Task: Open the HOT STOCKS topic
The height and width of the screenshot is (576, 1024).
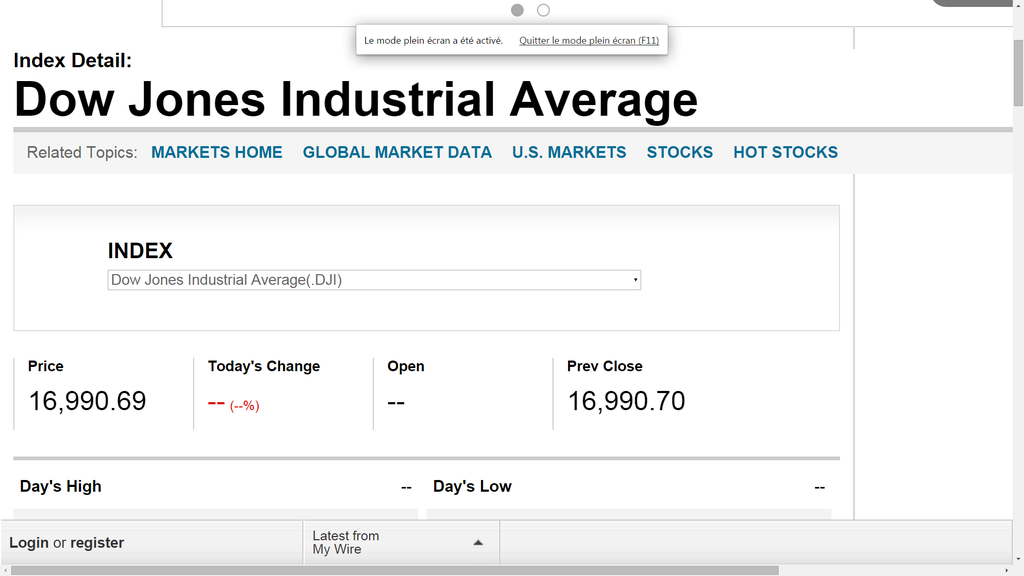Action: tap(786, 152)
